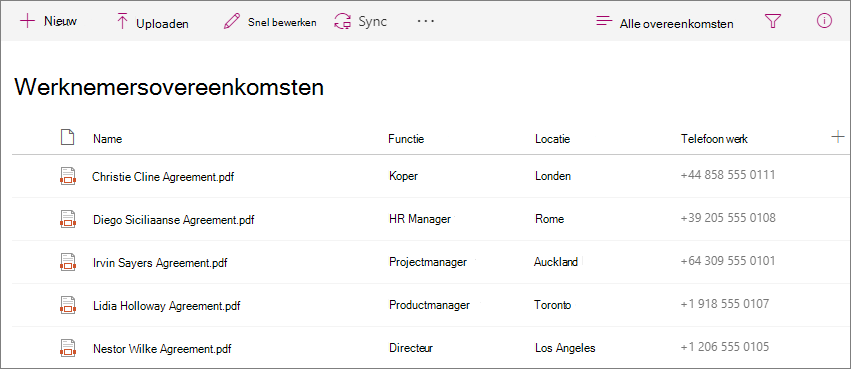The height and width of the screenshot is (369, 851).
Task: Click phone number +44 858 555 0111
Action: 728,175
